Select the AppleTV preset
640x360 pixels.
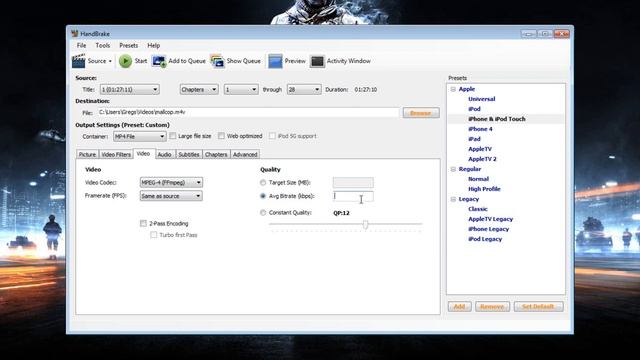[480, 149]
